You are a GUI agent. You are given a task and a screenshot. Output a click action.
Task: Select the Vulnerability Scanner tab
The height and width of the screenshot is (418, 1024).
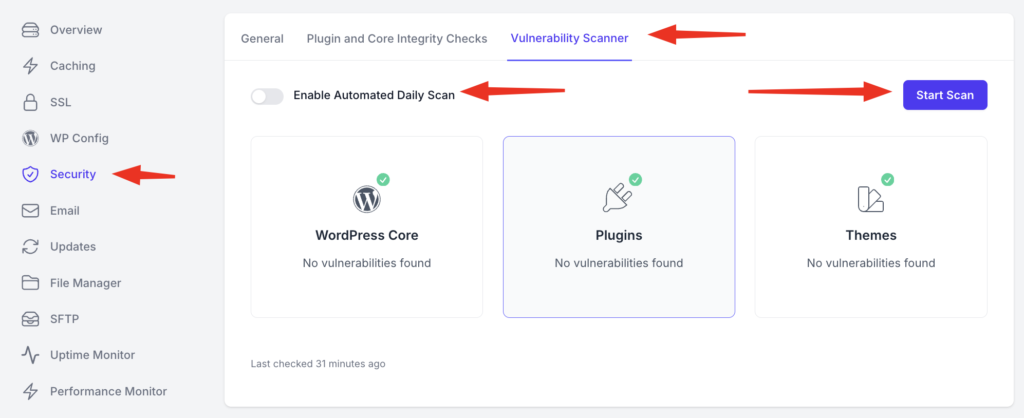569,39
